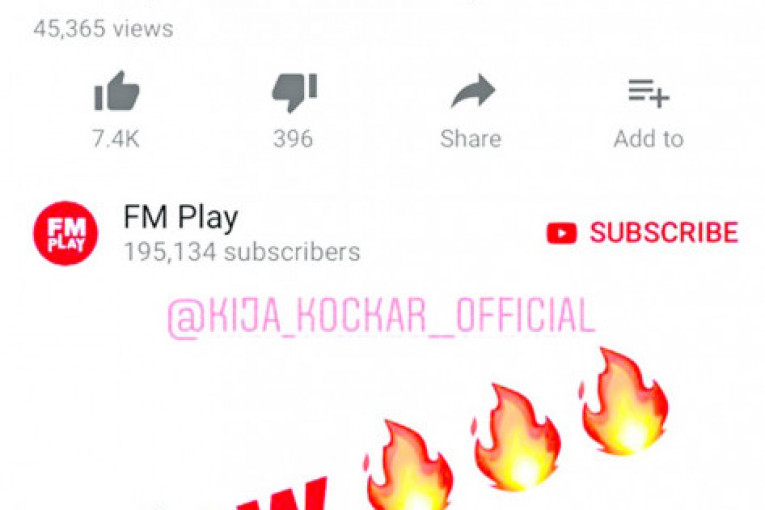
Task: Click the red YouTube play logo
Action: click(x=562, y=233)
